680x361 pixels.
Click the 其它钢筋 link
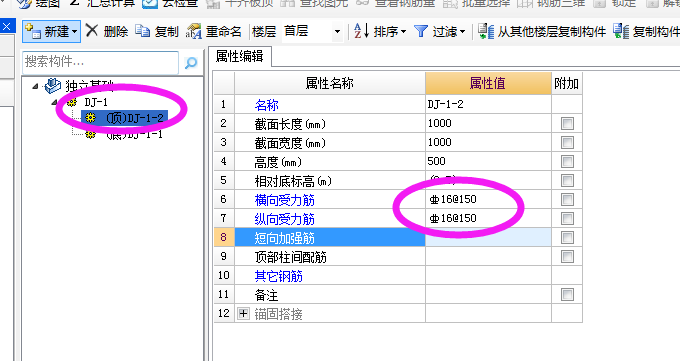point(278,276)
